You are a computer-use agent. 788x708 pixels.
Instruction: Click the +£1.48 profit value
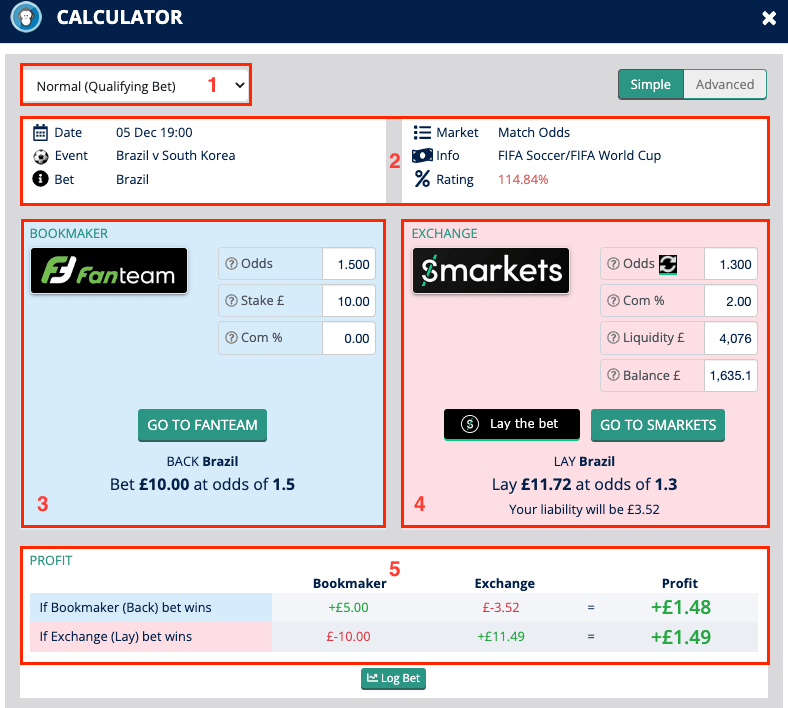[681, 608]
